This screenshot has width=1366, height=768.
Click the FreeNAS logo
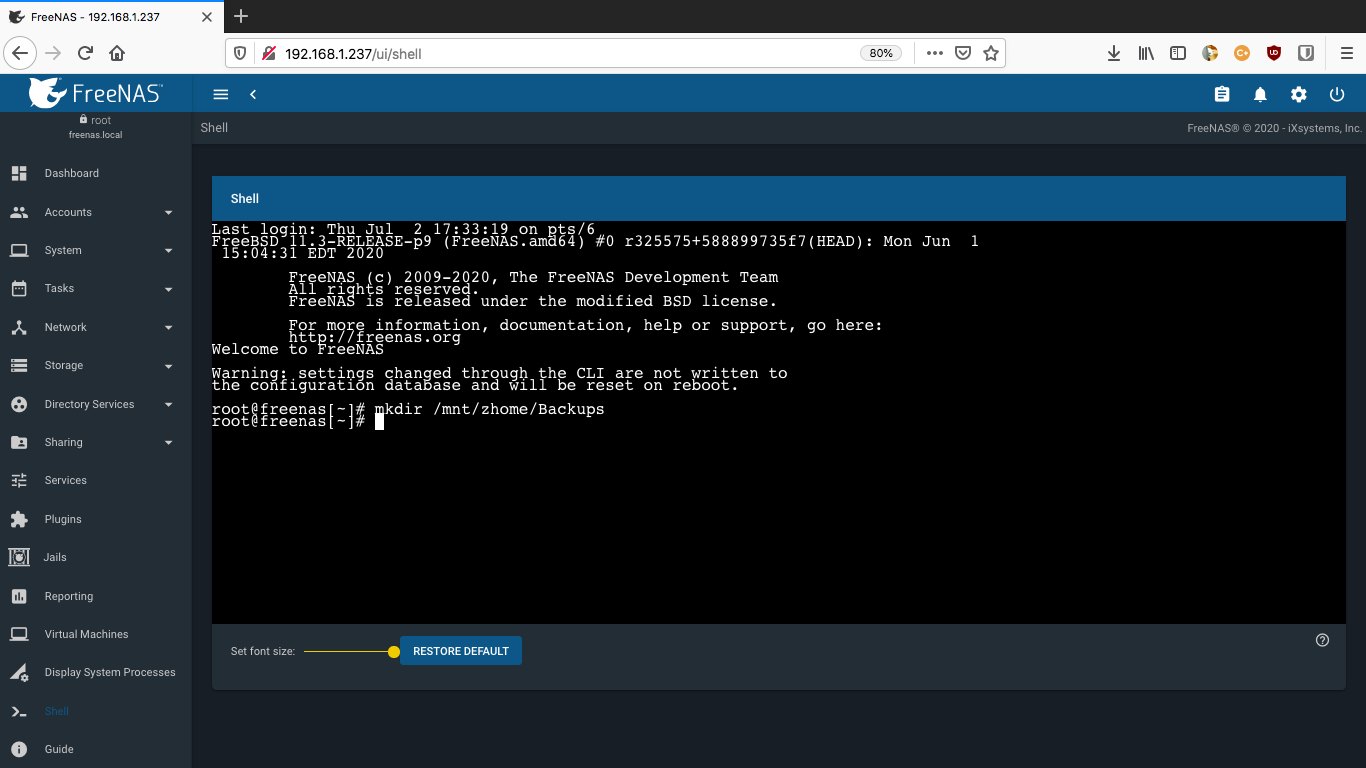[x=96, y=93]
